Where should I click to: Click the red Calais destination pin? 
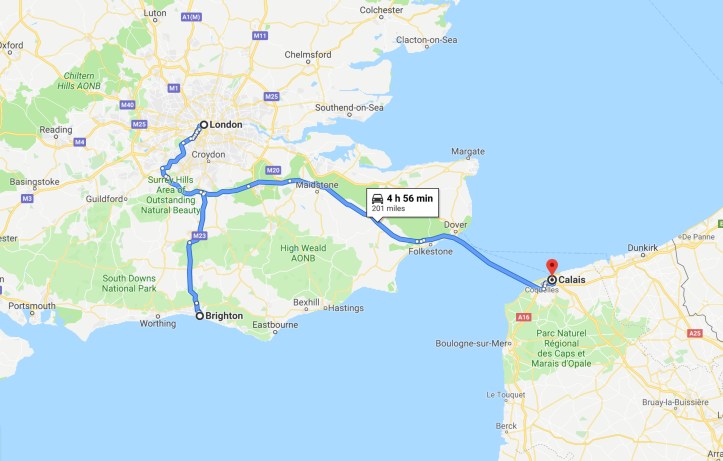552,267
